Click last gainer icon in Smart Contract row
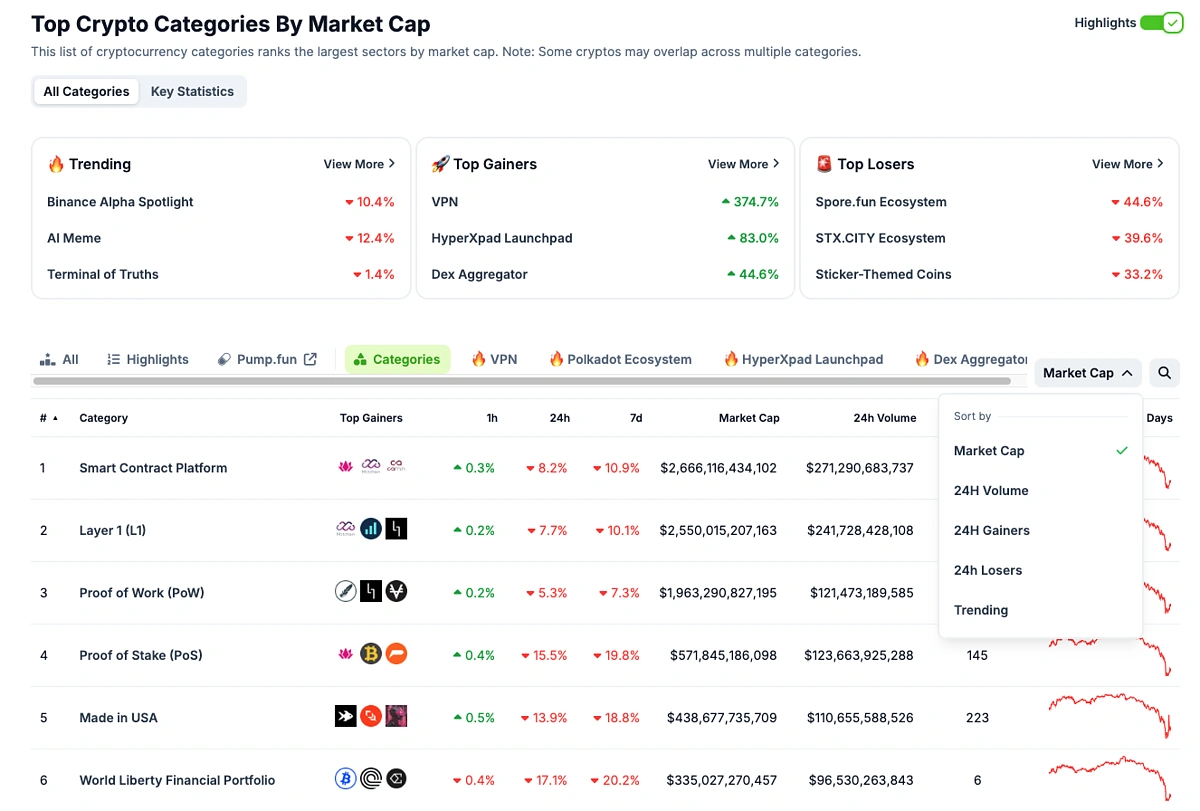The height and width of the screenshot is (811, 1200). (x=396, y=467)
